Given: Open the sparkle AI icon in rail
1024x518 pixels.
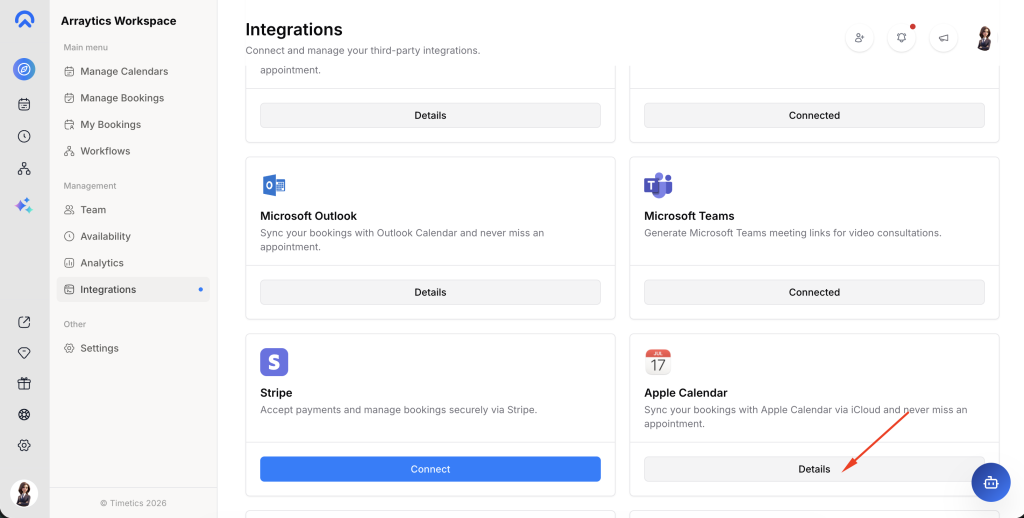Looking at the screenshot, I should coord(24,205).
